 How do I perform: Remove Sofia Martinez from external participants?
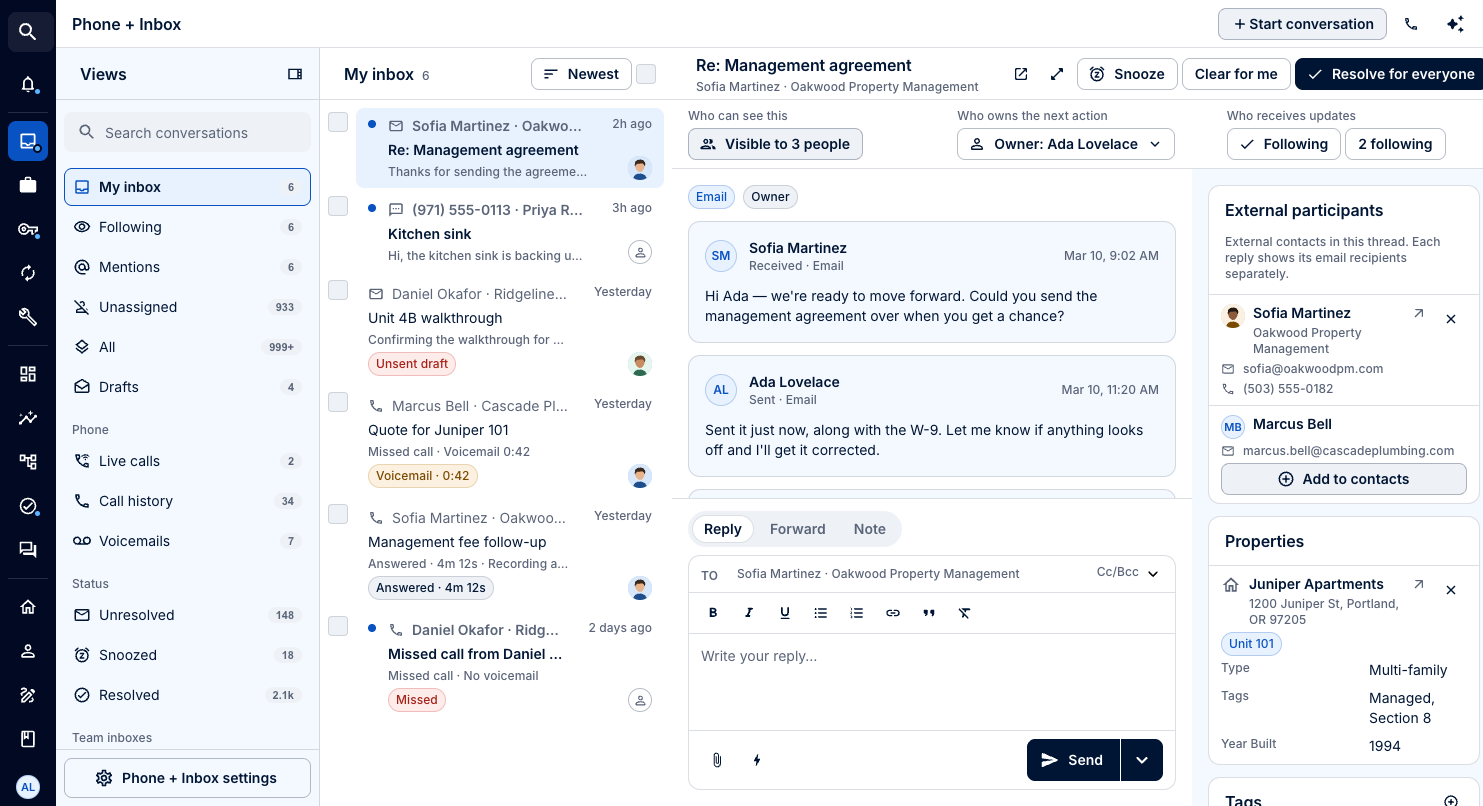click(x=1451, y=319)
